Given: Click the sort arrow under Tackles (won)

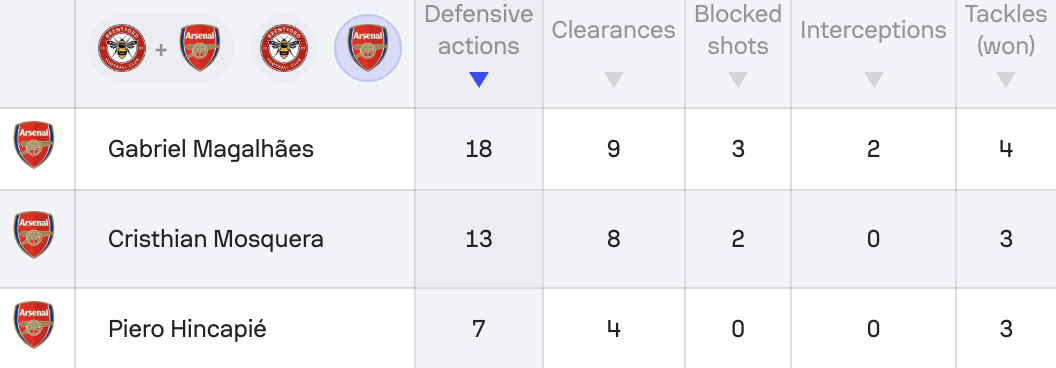Looking at the screenshot, I should point(1005,80).
